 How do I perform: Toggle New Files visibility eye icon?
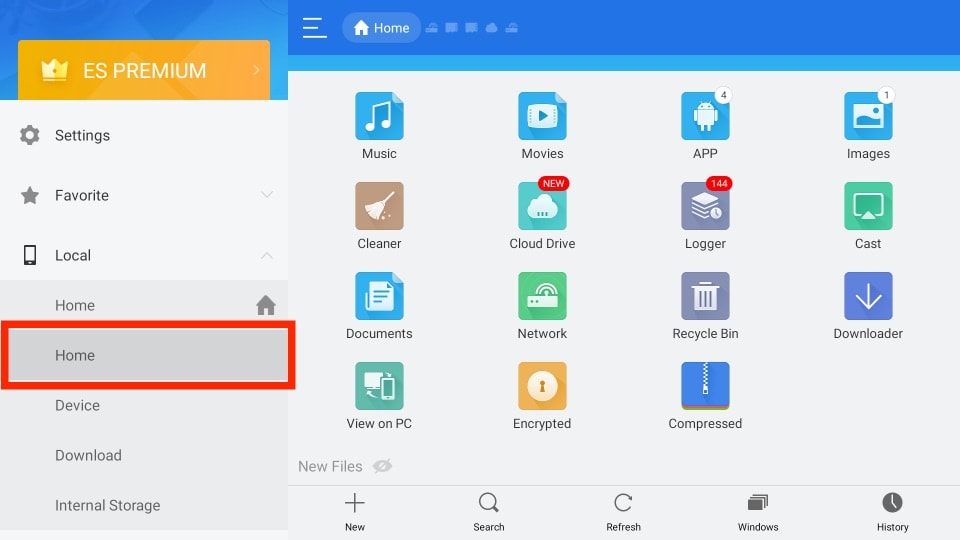(x=382, y=466)
